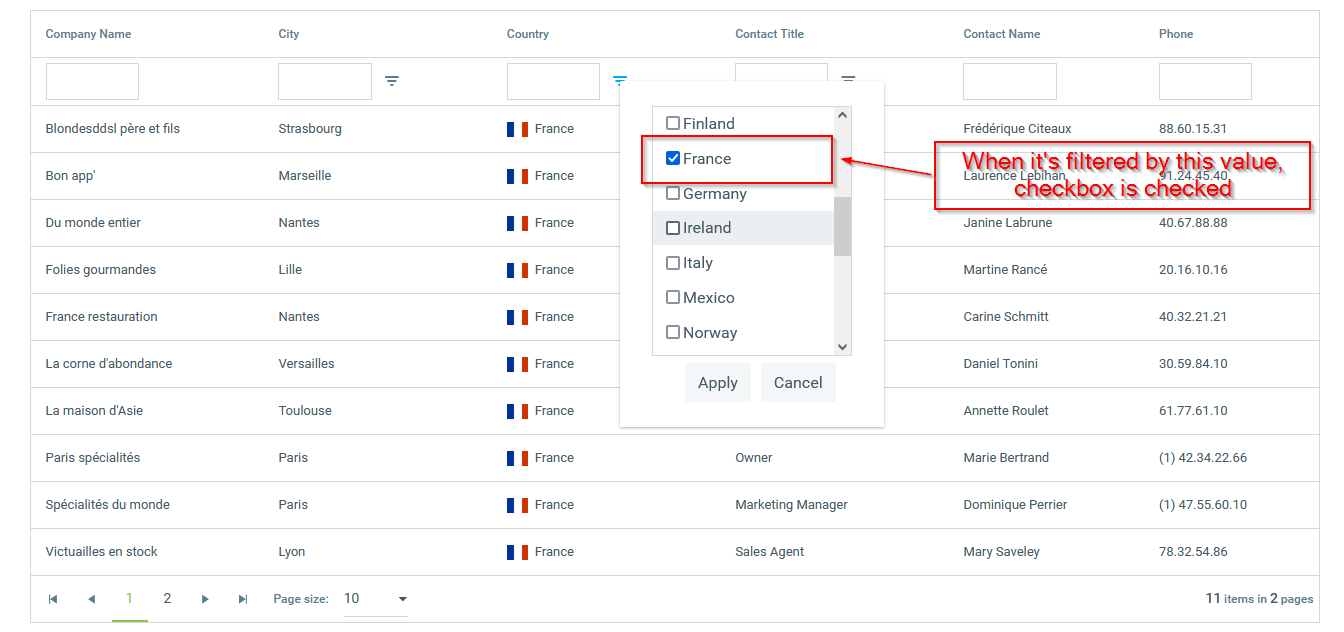Click the country list scrollbar thumb
Image resolution: width=1344 pixels, height=632 pixels.
pos(843,226)
